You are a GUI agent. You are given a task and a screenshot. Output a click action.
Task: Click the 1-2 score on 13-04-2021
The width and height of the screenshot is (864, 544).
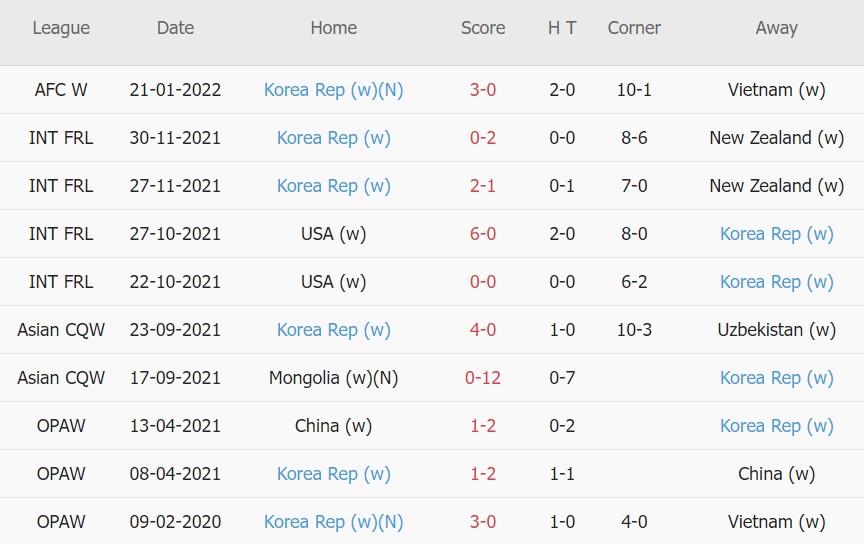483,426
